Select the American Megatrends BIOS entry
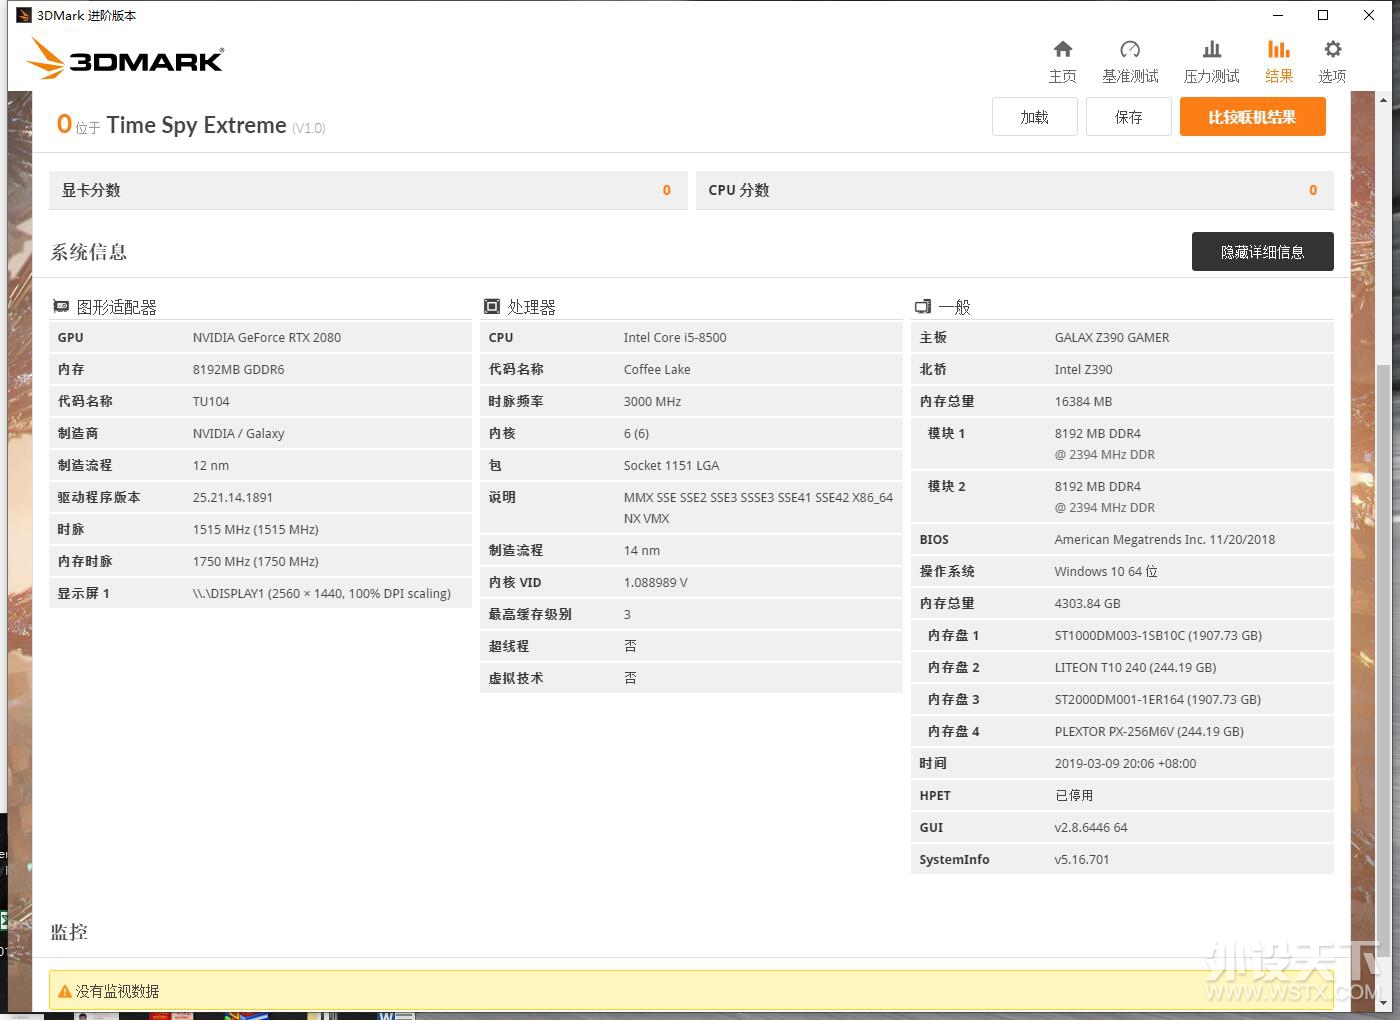This screenshot has width=1400, height=1020. point(1165,539)
